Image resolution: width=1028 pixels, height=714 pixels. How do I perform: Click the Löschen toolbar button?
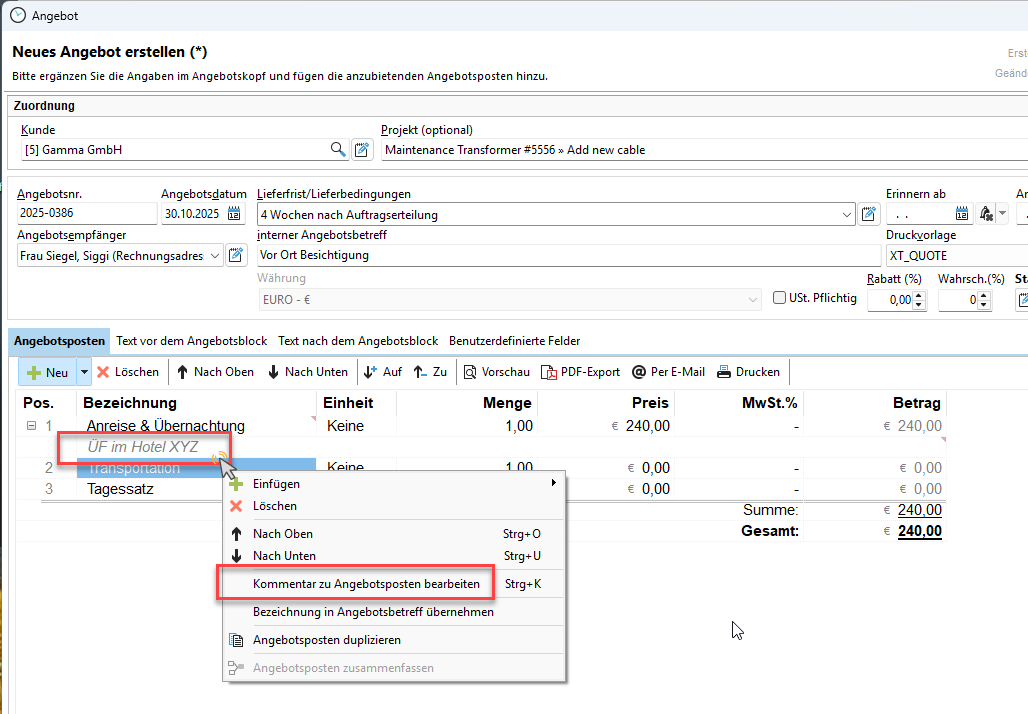click(x=127, y=372)
